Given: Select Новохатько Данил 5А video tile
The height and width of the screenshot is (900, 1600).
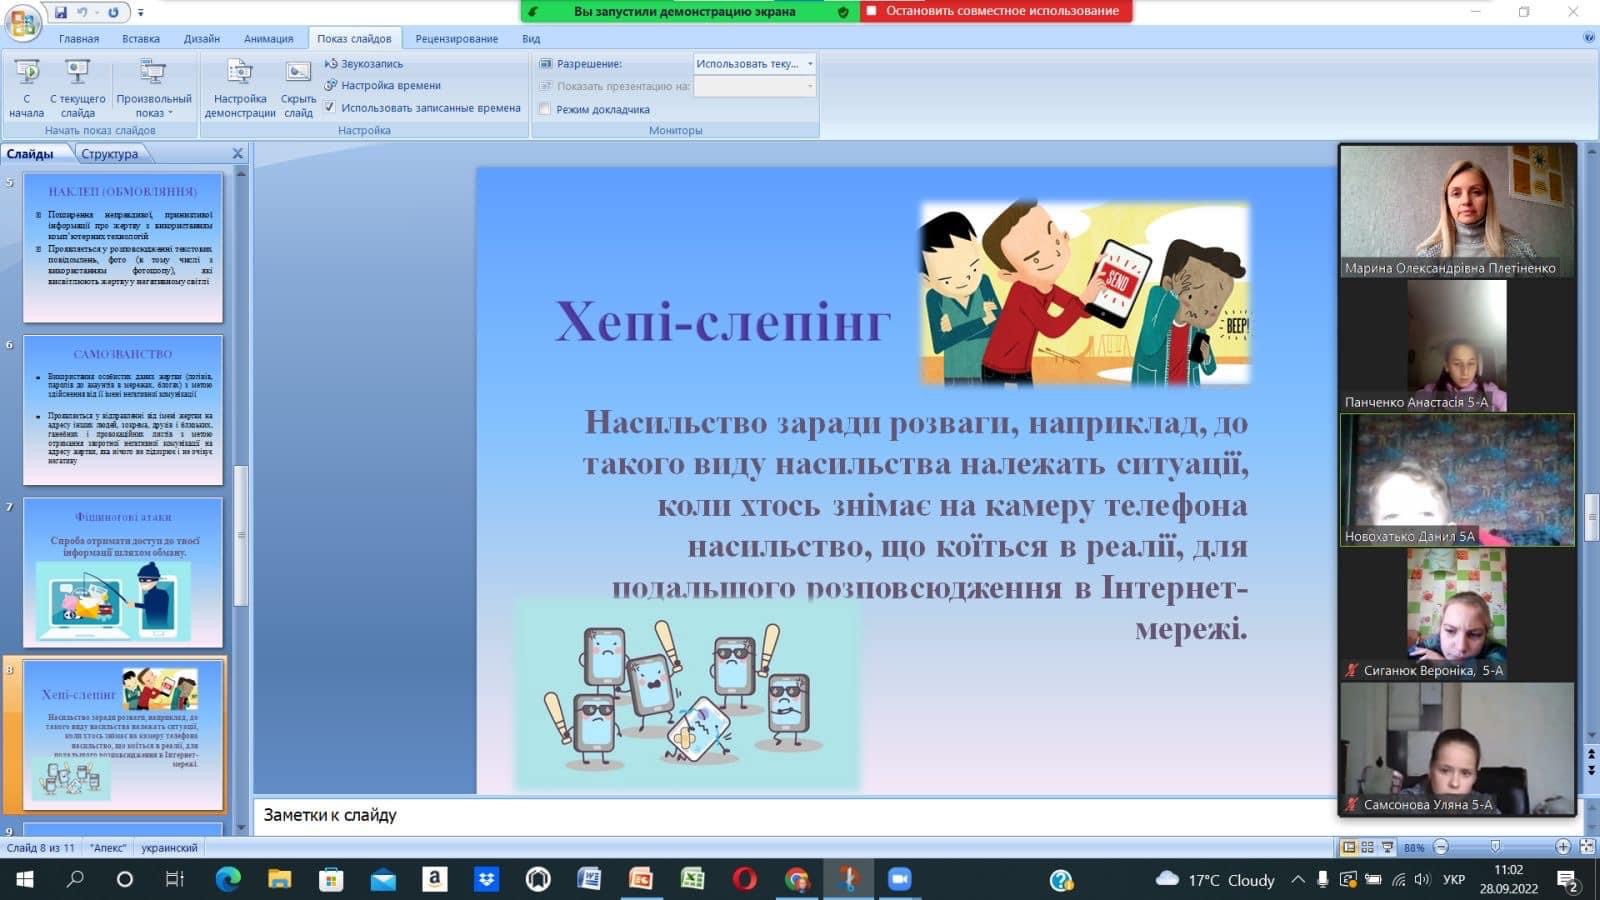Looking at the screenshot, I should point(1457,480).
